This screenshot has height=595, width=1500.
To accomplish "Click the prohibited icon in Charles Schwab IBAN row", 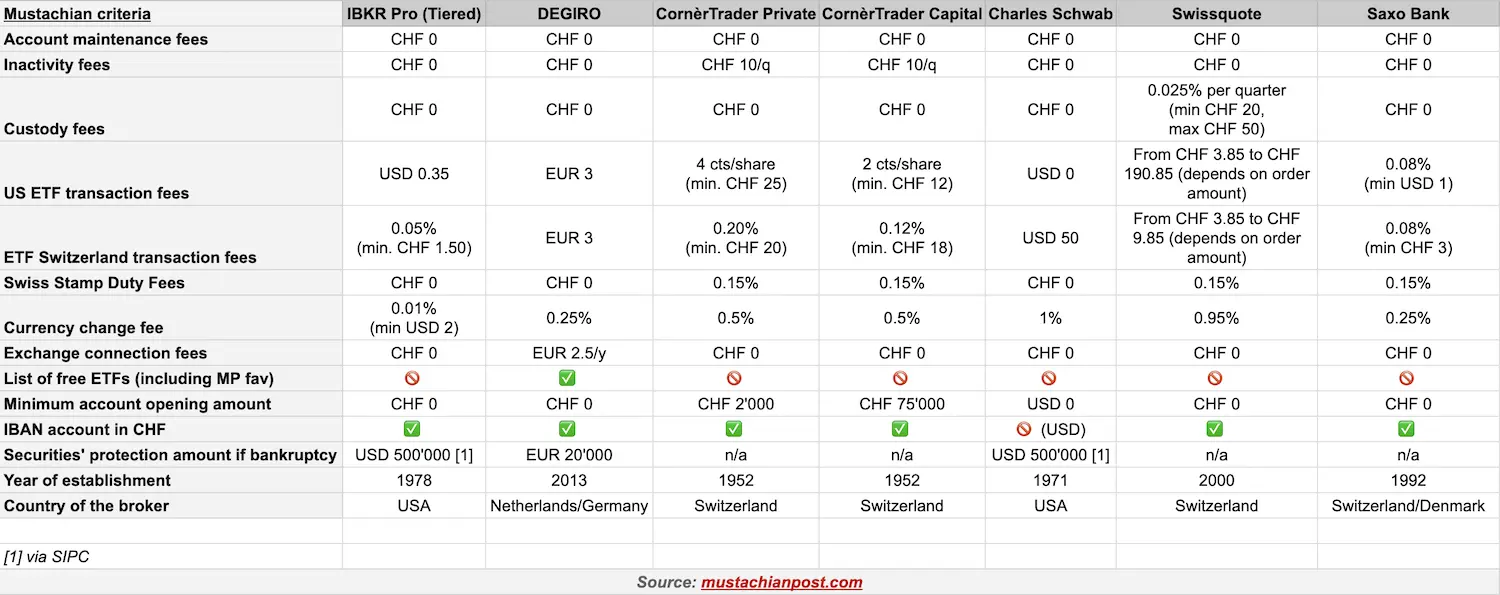I will [1024, 429].
